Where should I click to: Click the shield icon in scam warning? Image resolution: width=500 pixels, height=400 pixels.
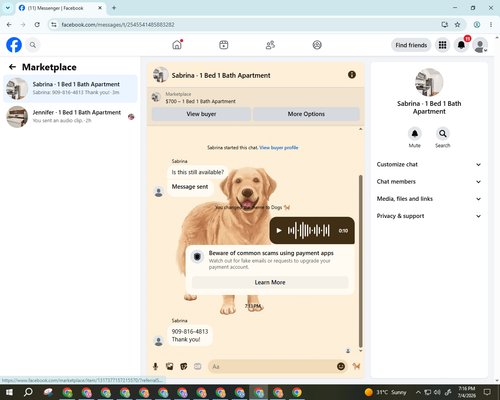click(197, 257)
